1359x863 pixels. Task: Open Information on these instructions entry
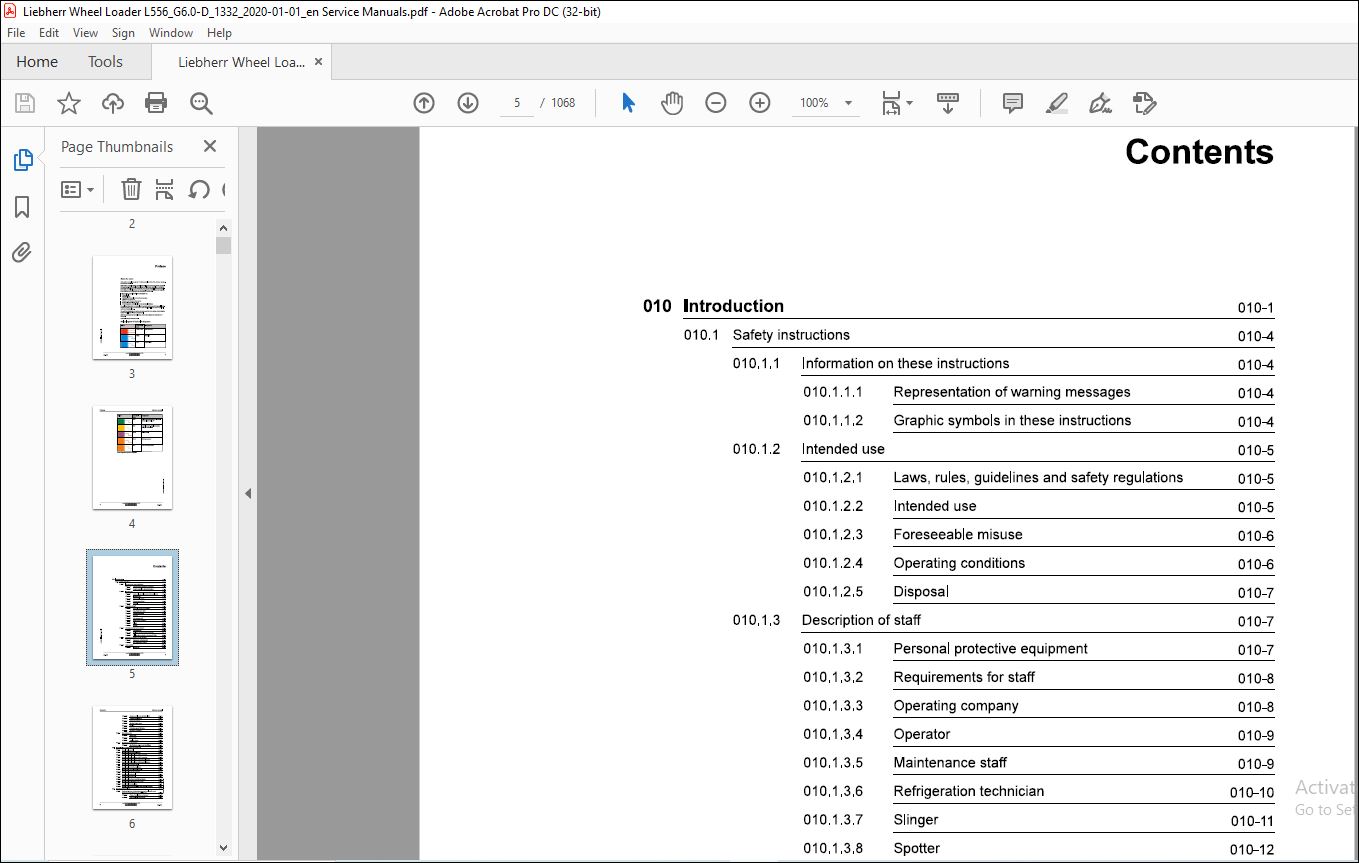[x=905, y=364]
